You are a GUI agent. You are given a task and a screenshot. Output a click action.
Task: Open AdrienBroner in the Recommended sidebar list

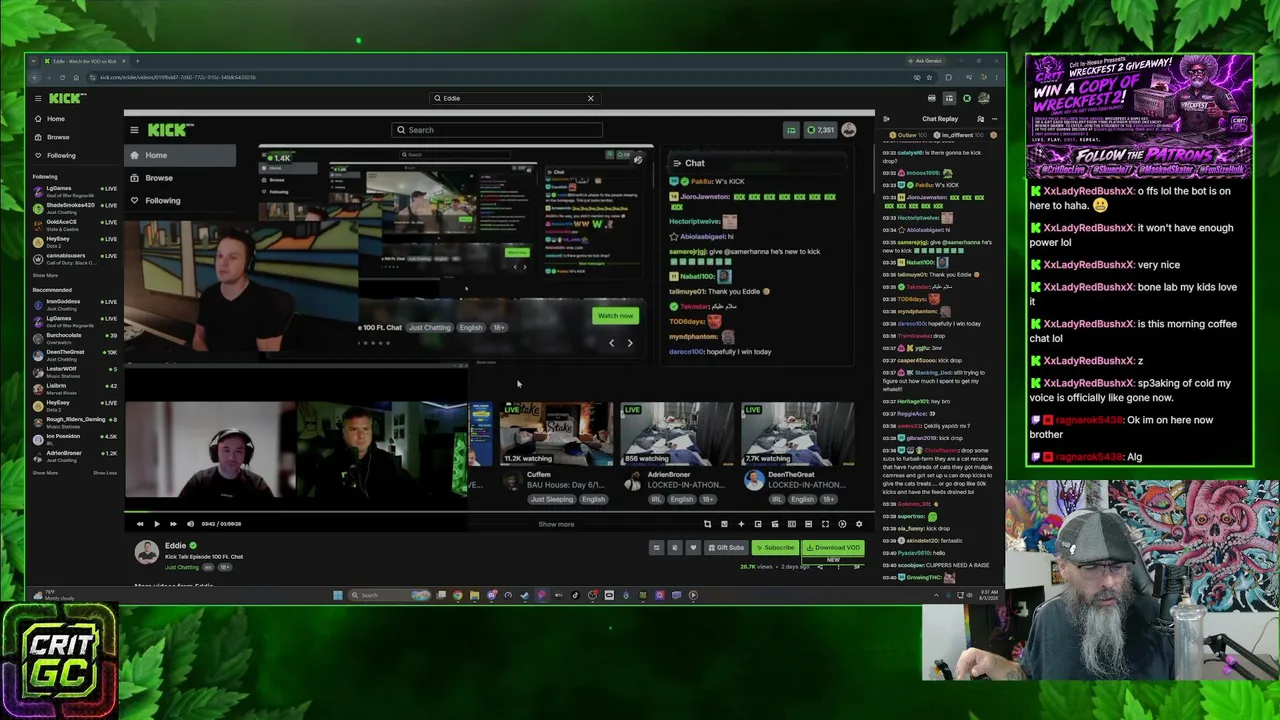[75, 456]
